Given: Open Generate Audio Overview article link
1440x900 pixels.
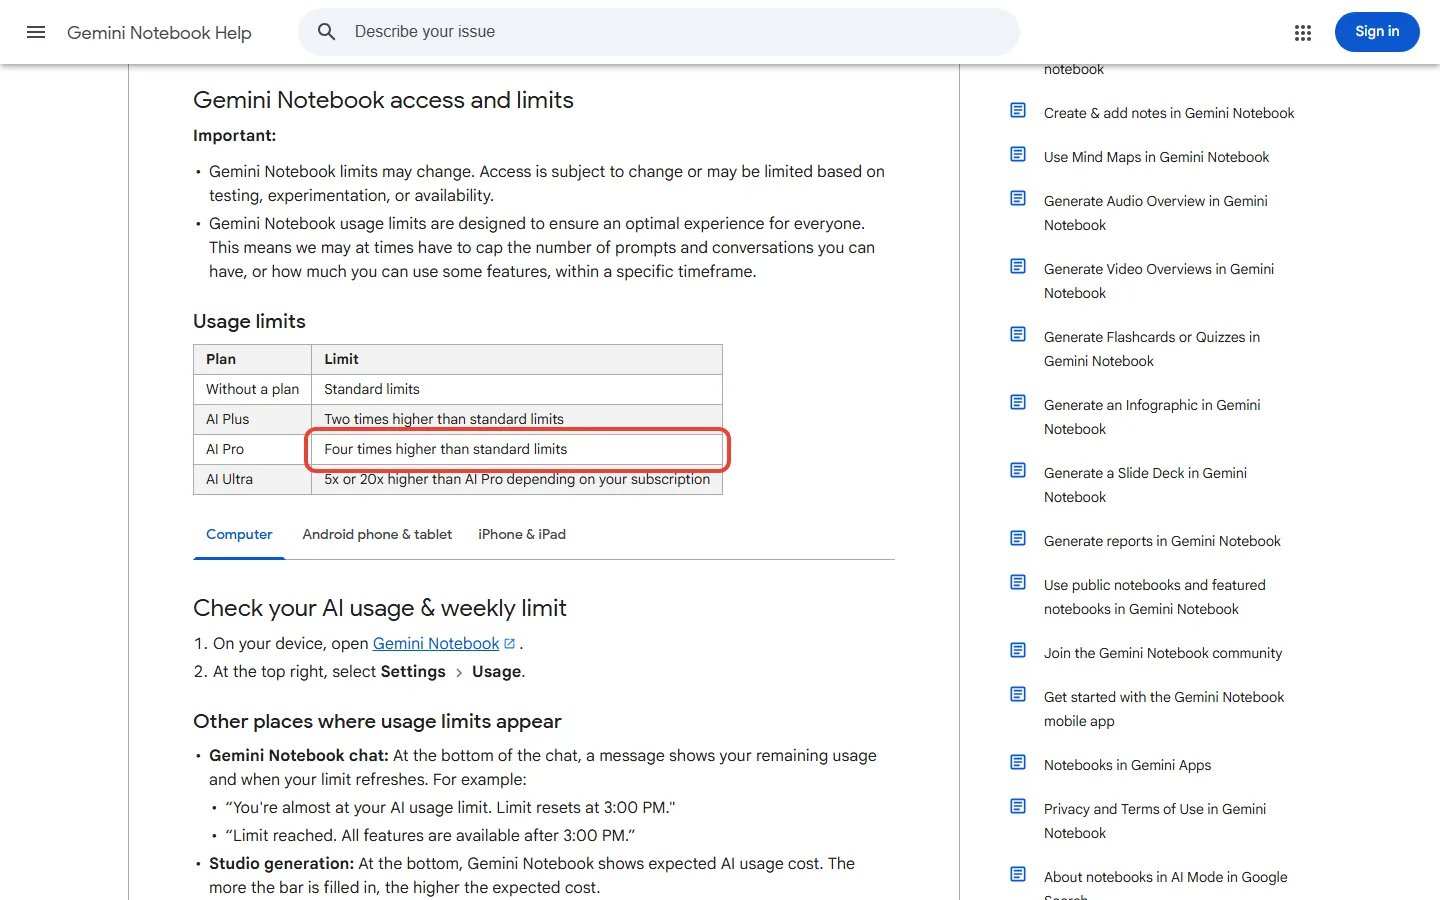Looking at the screenshot, I should tap(1156, 213).
